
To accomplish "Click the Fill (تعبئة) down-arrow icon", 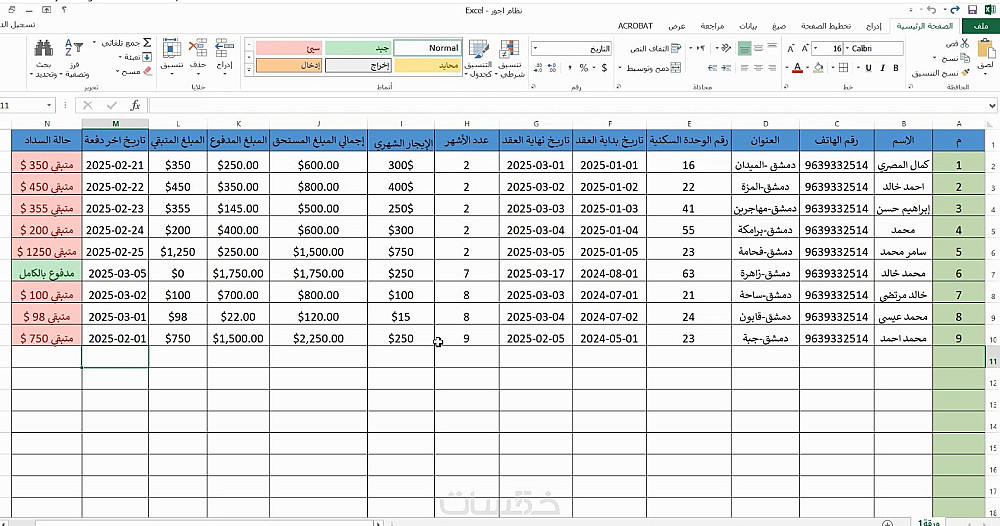I will 147,57.
